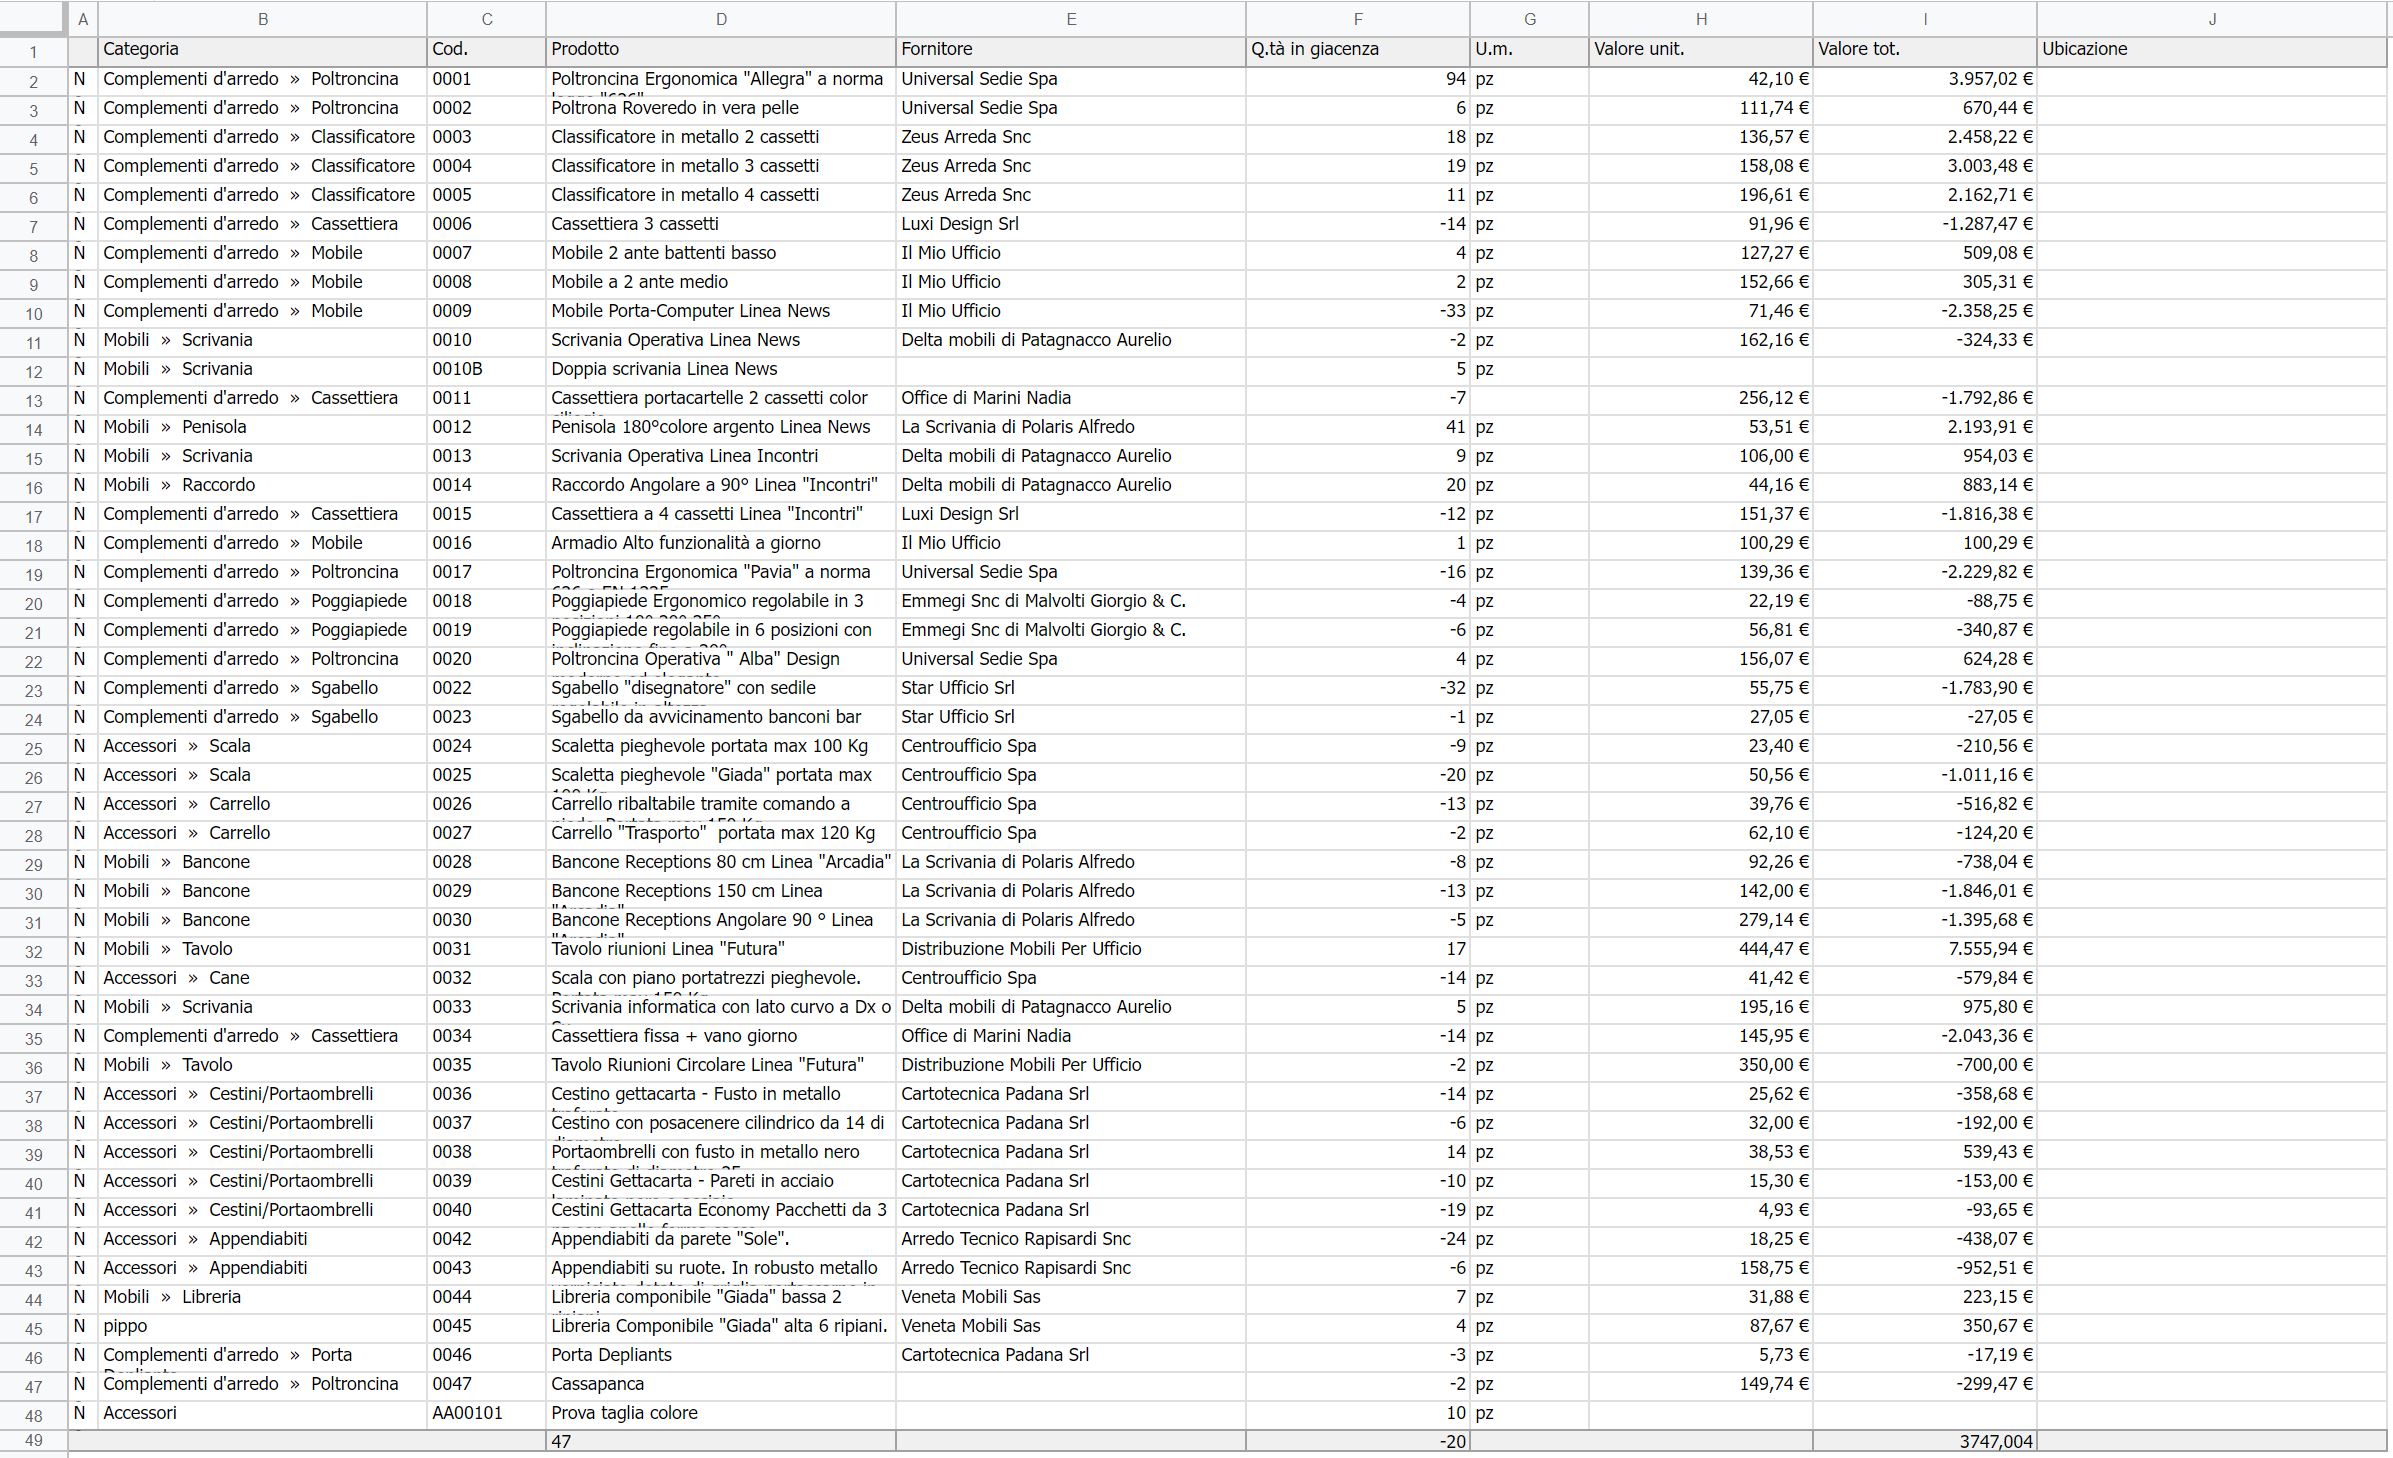Select cell with code 0001
The height and width of the screenshot is (1458, 2393).
(486, 80)
